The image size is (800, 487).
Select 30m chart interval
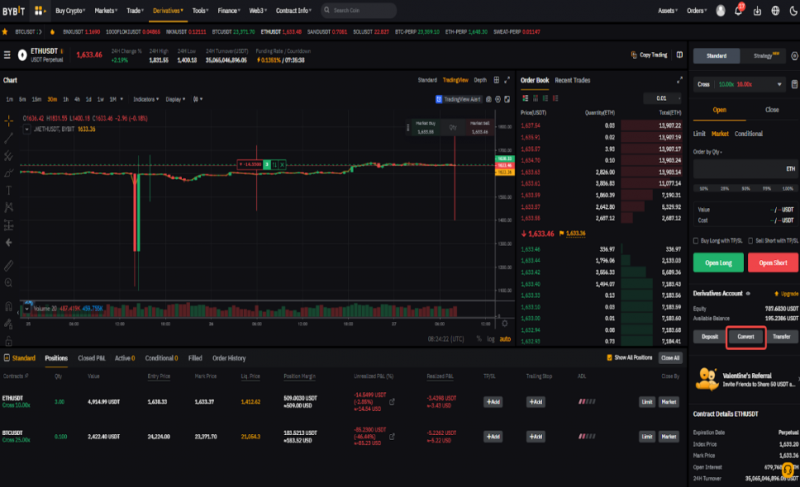(x=52, y=99)
